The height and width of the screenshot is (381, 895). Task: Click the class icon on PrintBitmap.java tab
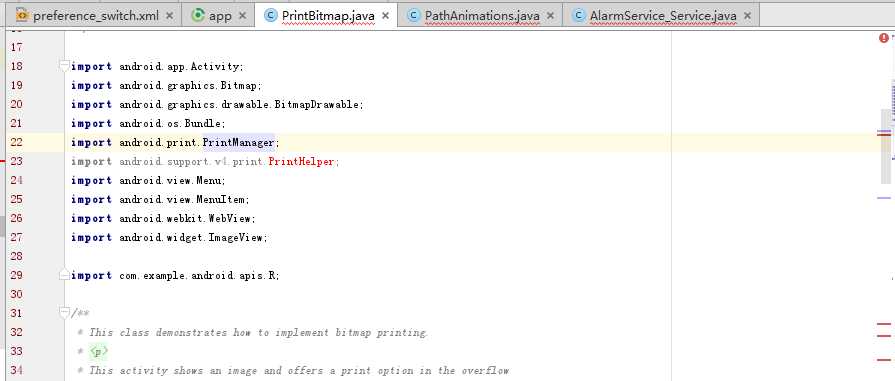pyautogui.click(x=271, y=15)
